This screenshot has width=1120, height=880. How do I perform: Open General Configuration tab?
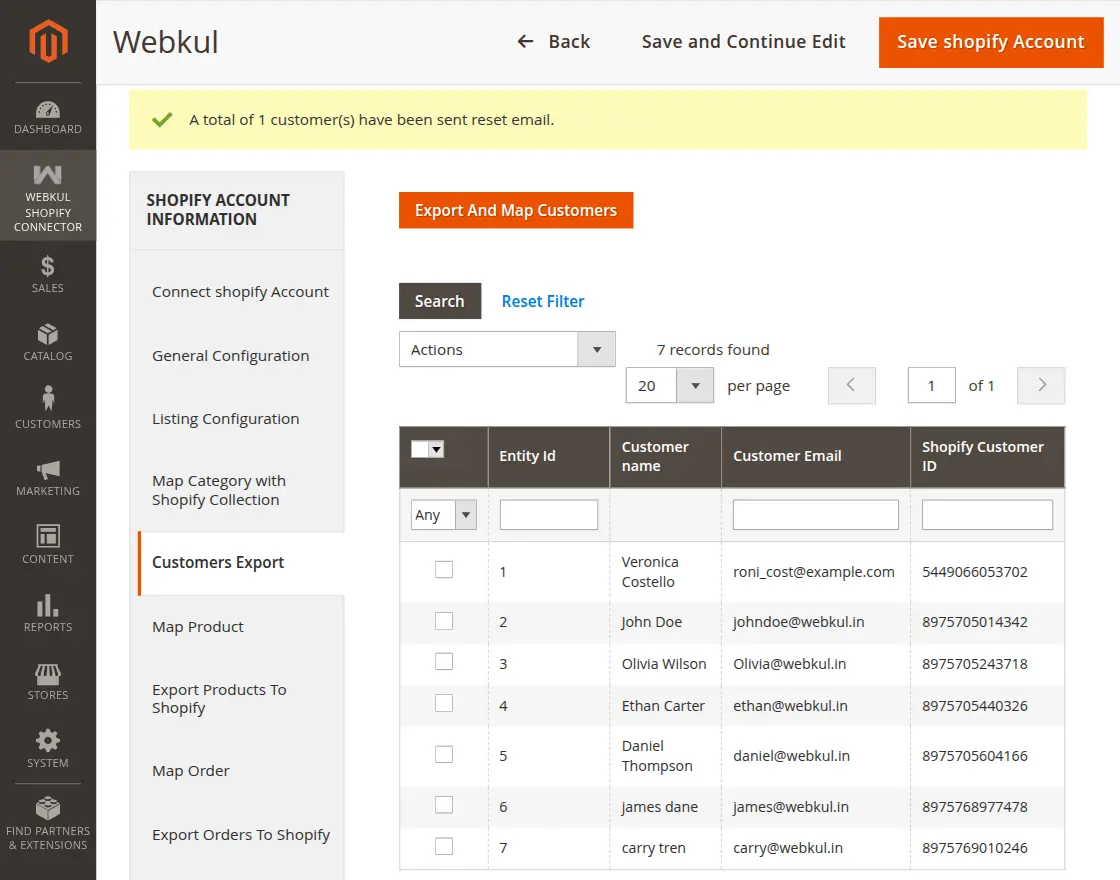coord(230,356)
